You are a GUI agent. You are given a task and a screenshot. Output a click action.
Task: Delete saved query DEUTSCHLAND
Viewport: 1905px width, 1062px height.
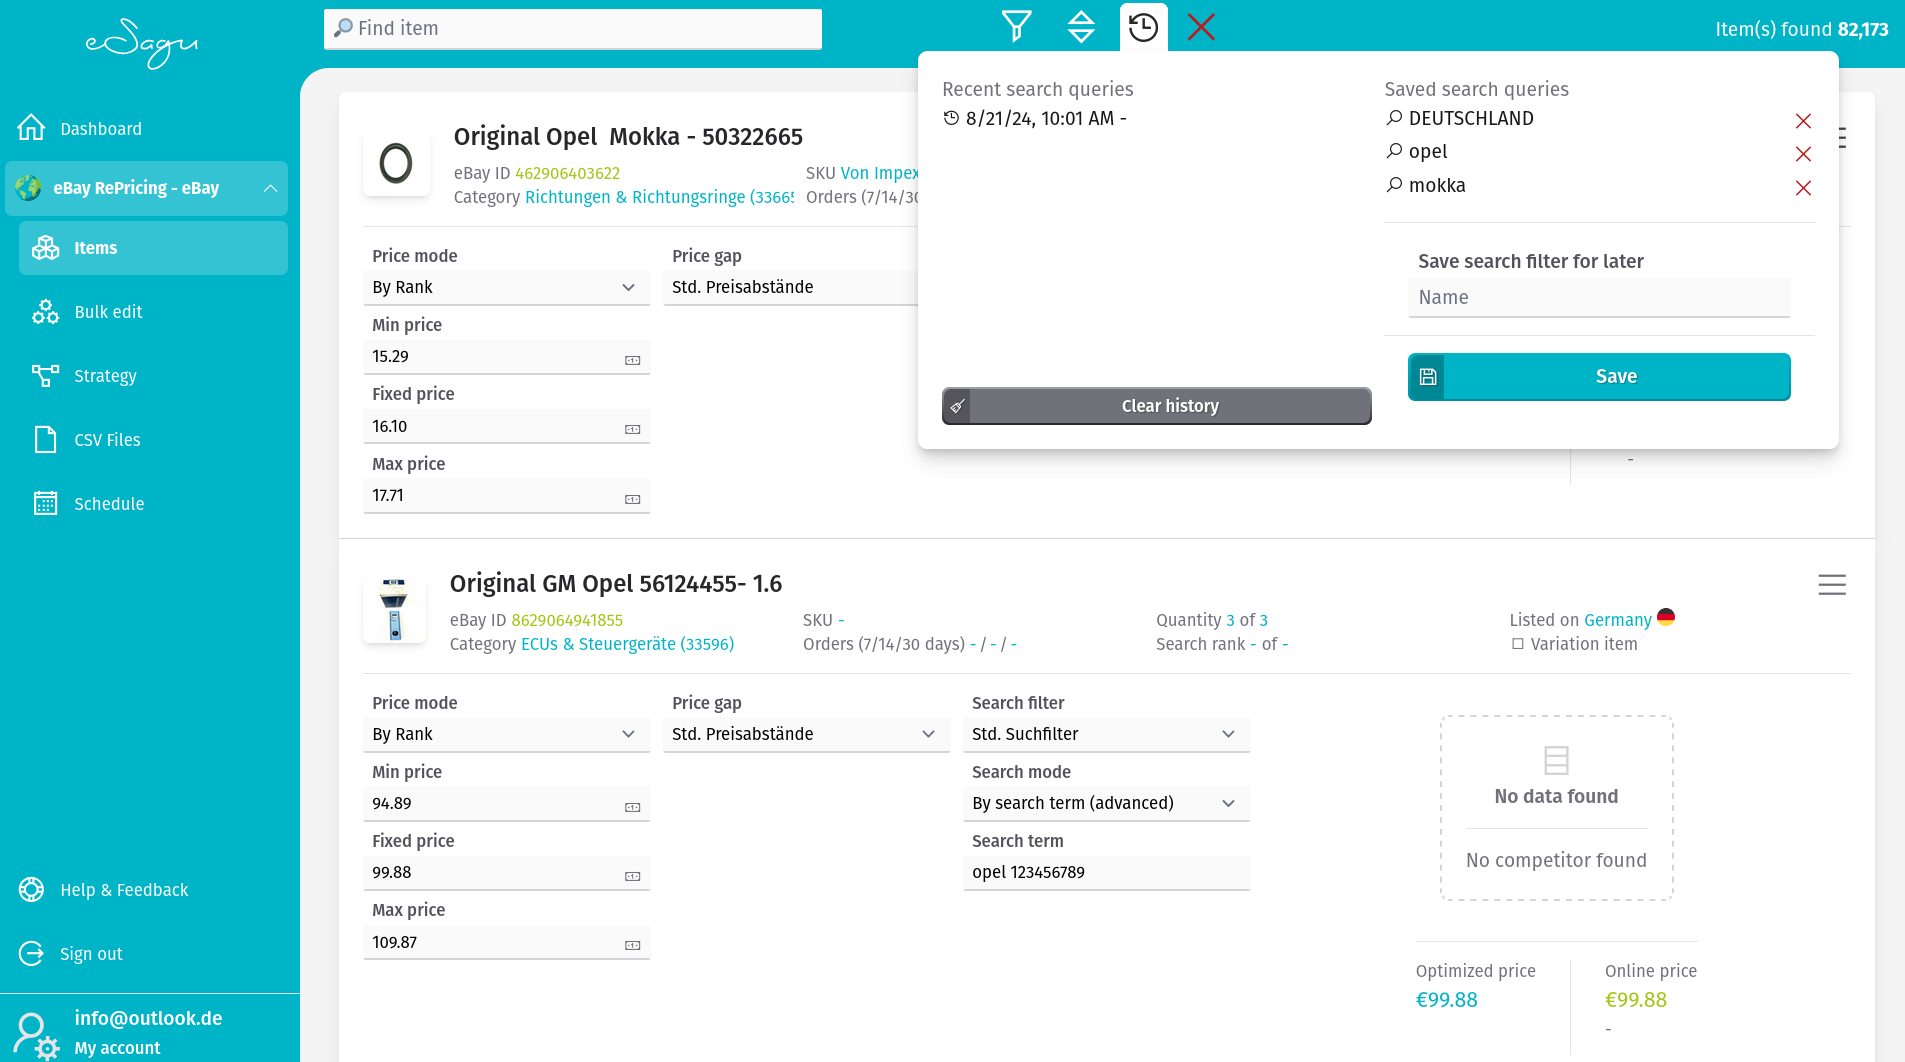[1803, 121]
